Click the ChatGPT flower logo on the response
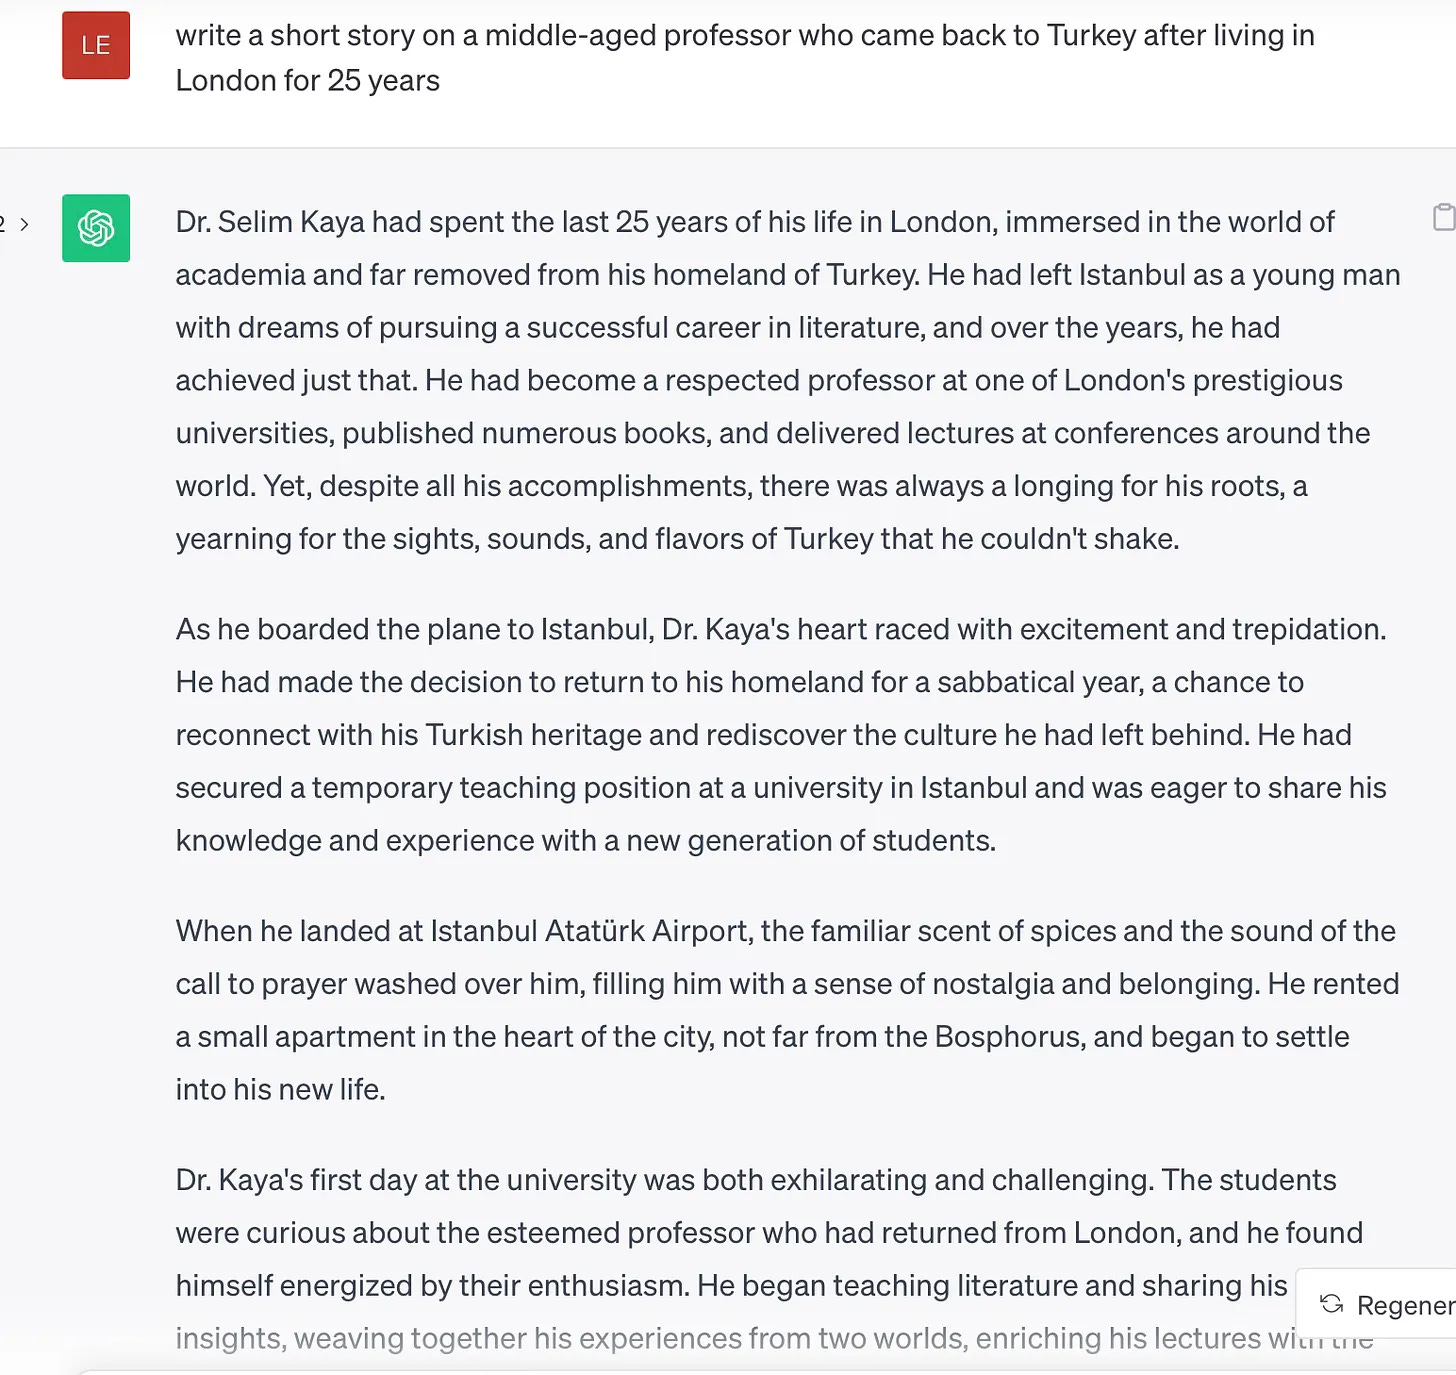The width and height of the screenshot is (1456, 1375). 96,228
